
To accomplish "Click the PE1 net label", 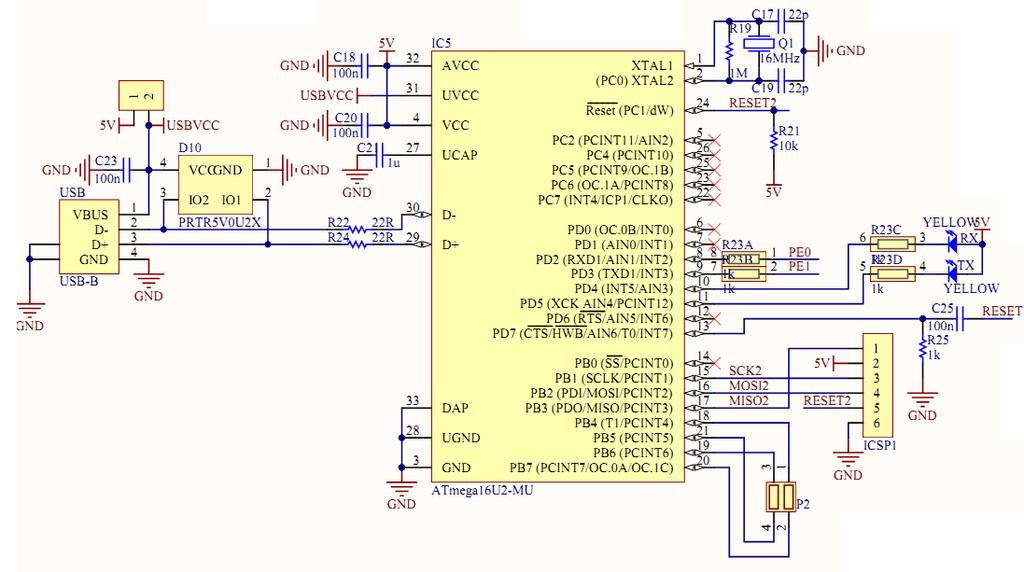I will [x=799, y=266].
